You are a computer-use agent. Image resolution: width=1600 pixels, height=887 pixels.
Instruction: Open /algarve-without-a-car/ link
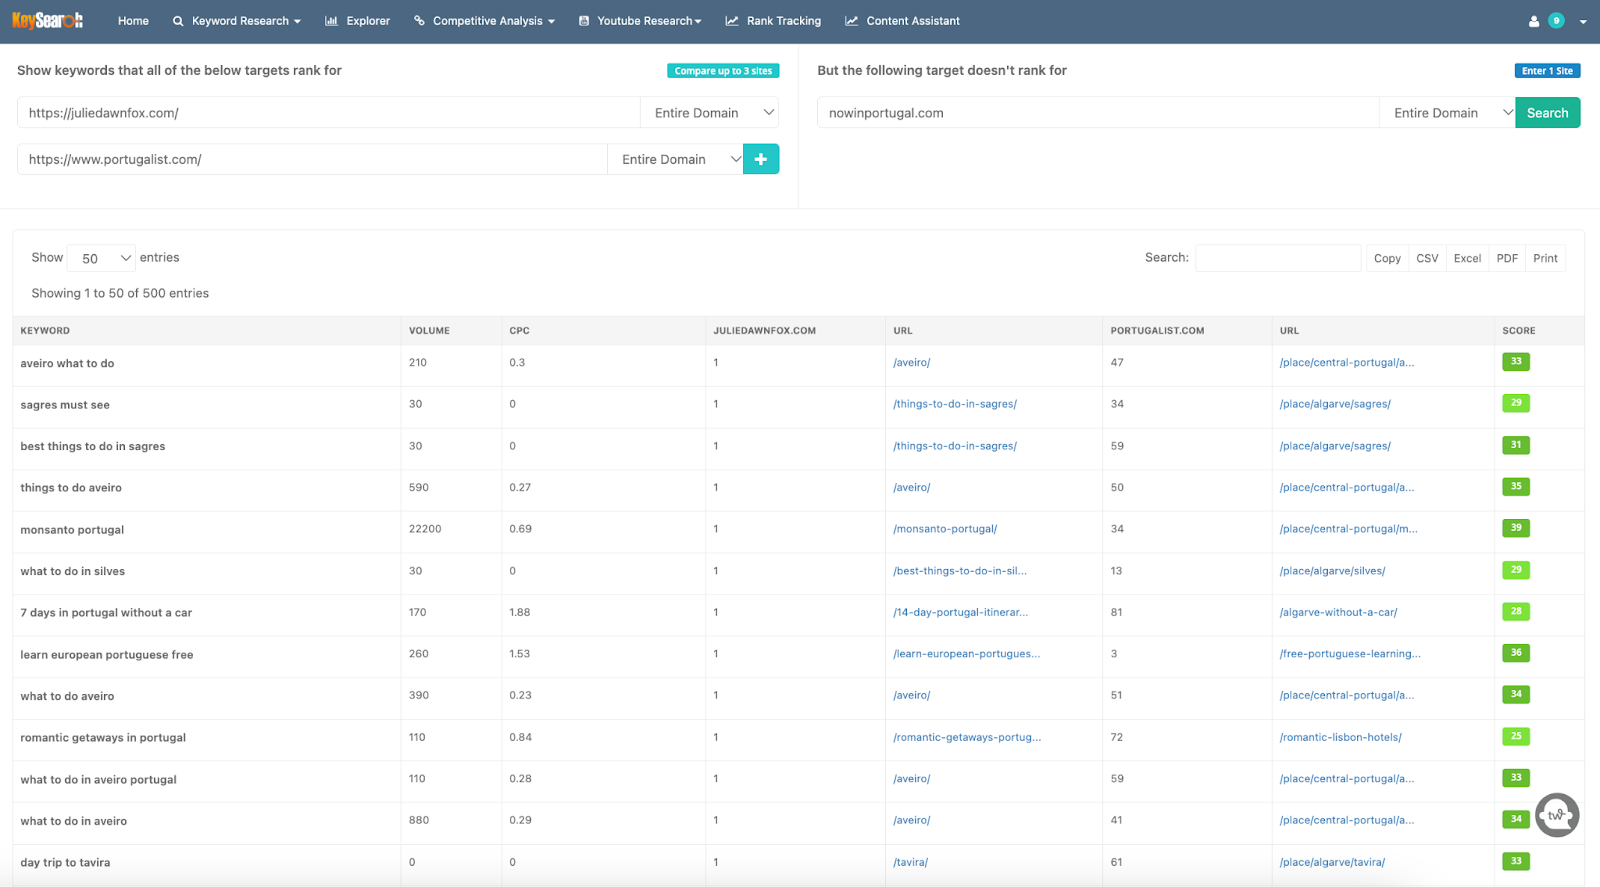pyautogui.click(x=1338, y=612)
